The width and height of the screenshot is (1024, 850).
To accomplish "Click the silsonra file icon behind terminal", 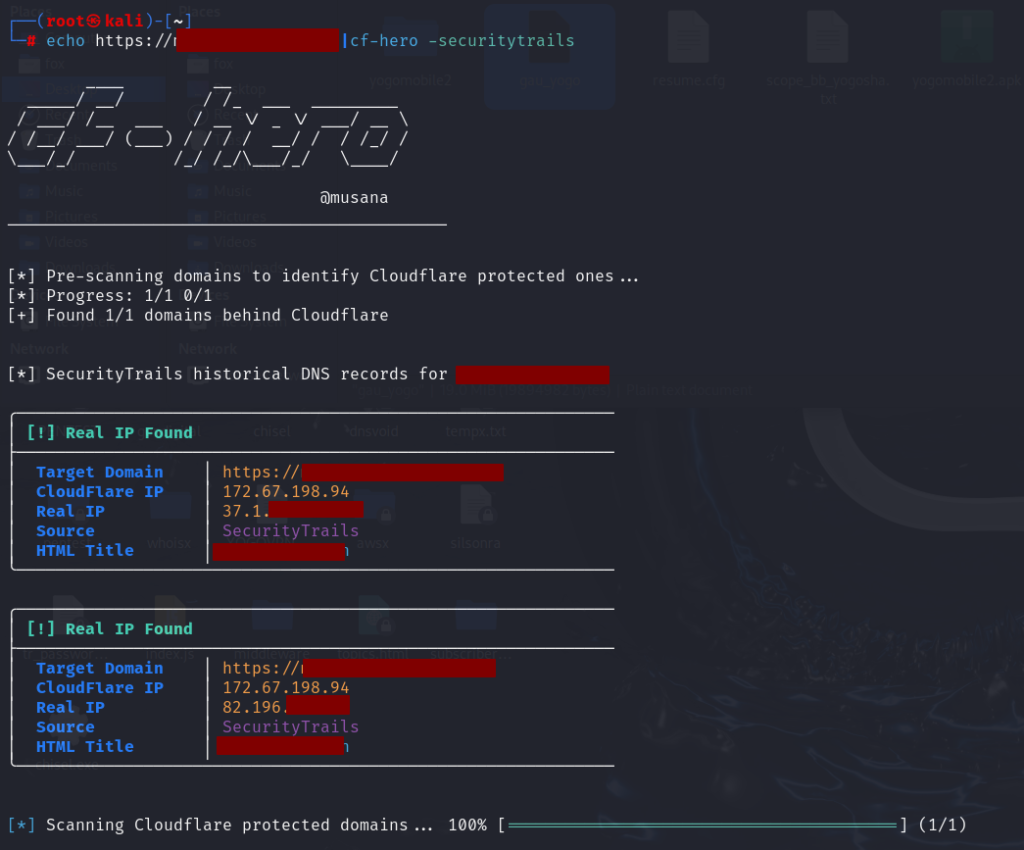I will pos(475,505).
